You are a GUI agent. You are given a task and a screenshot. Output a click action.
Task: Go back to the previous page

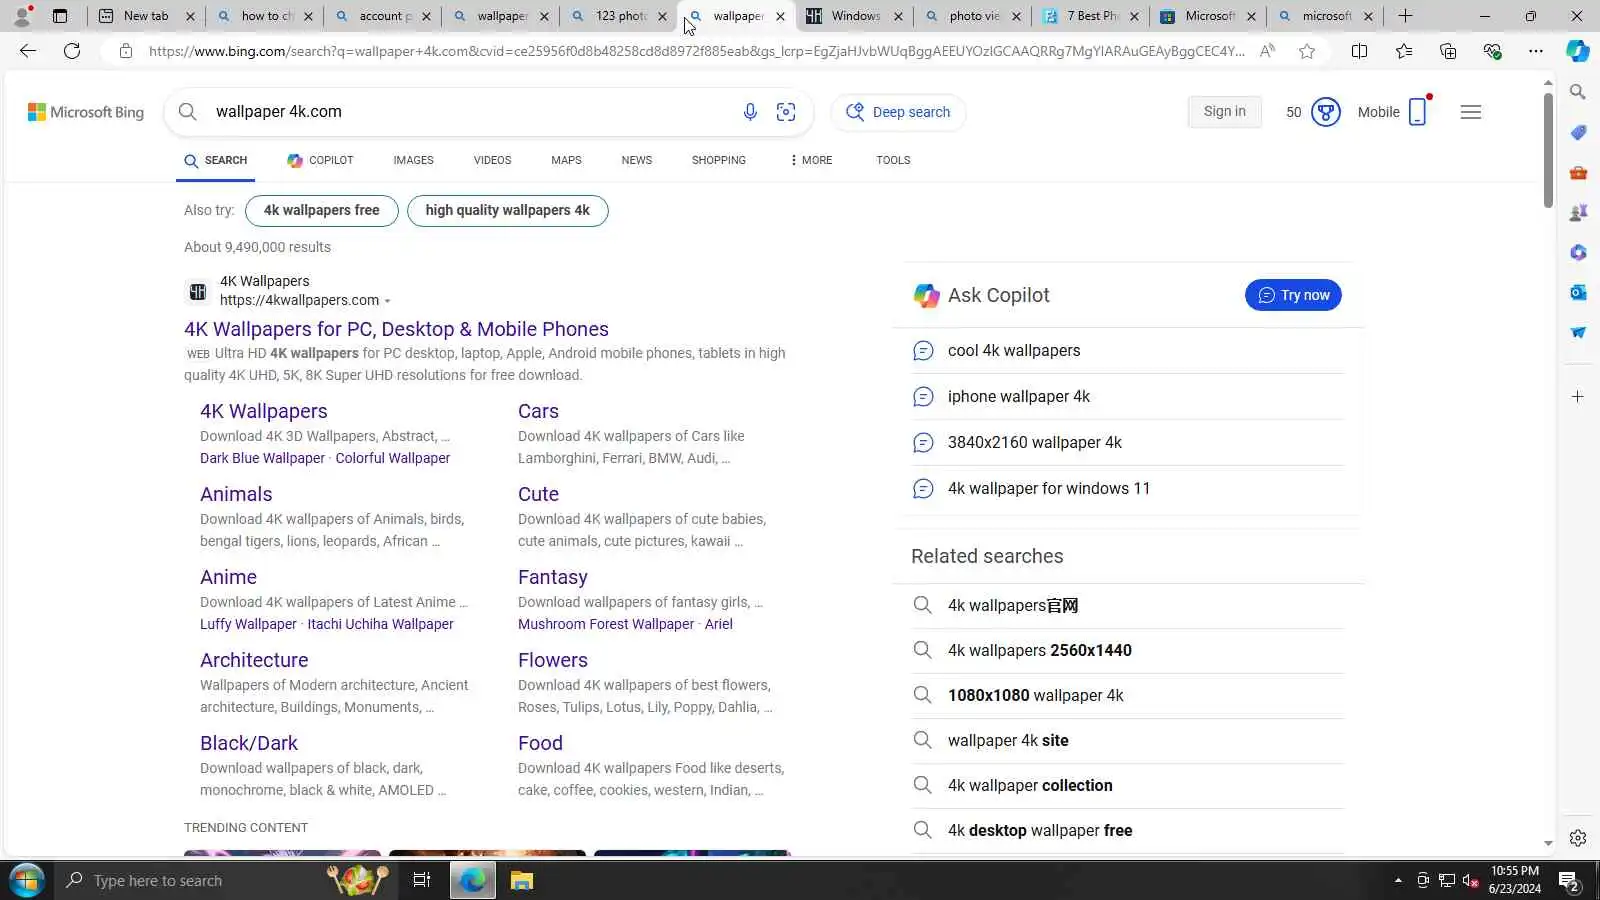point(28,51)
